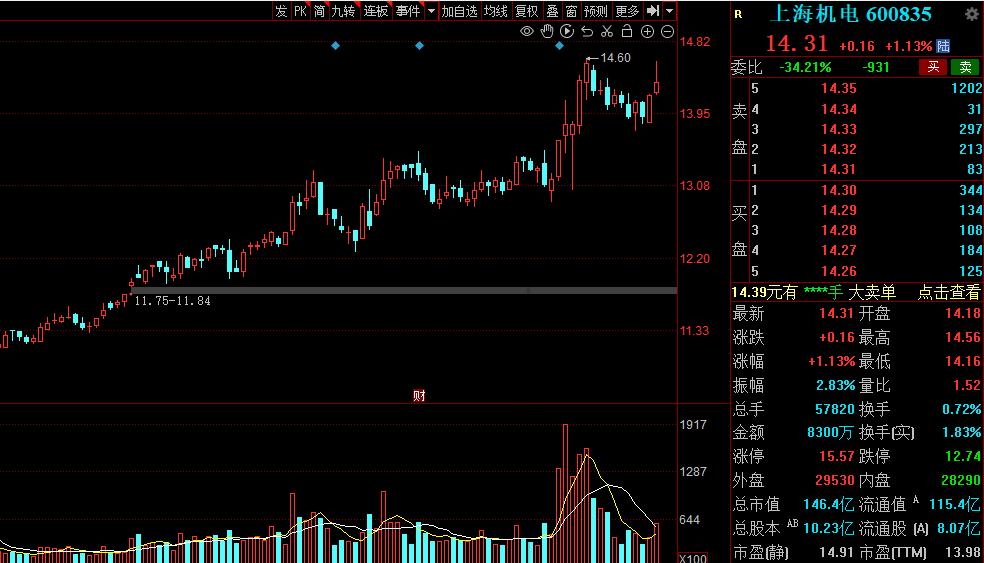This screenshot has width=984, height=563.
Task: Toggle the 连板 indicator
Action: coord(376,11)
